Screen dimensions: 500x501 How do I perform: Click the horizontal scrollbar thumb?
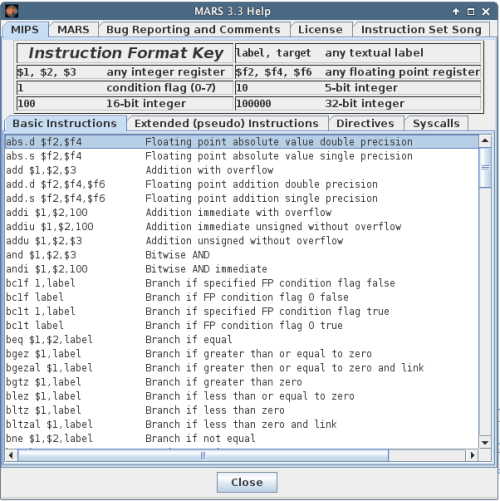(203, 455)
